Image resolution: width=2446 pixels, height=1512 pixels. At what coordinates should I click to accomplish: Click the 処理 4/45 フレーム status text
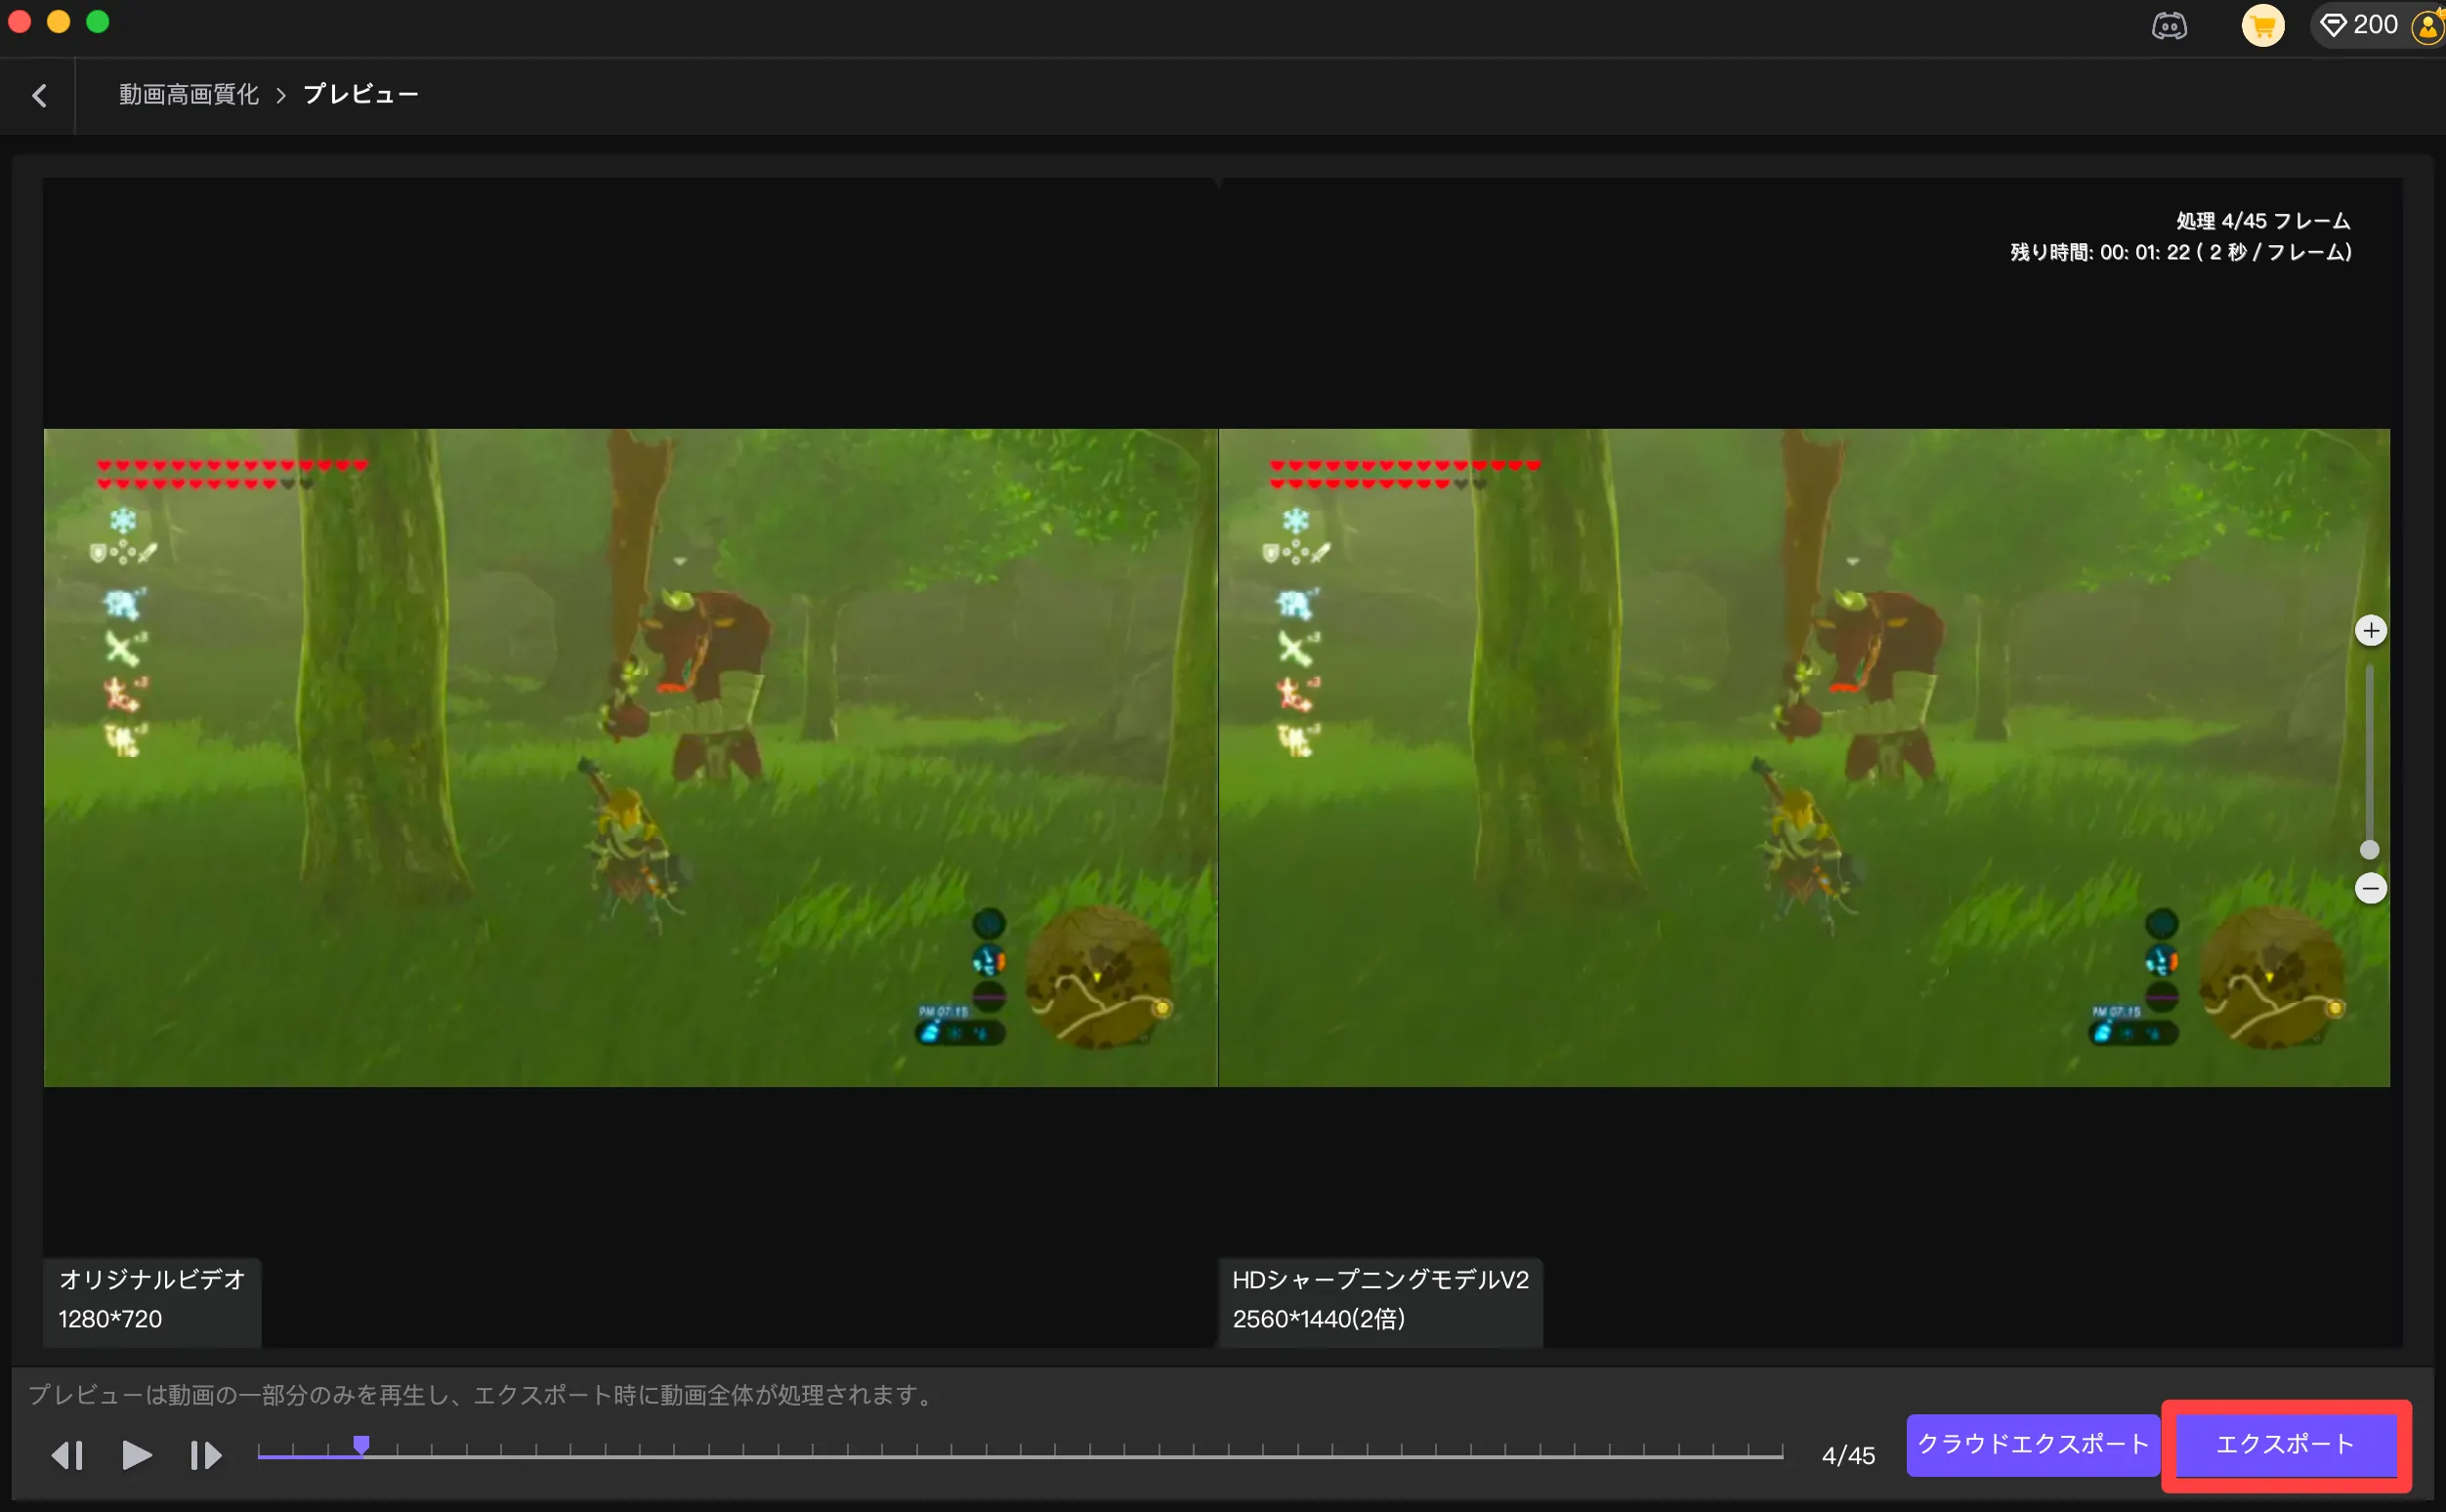point(2263,221)
